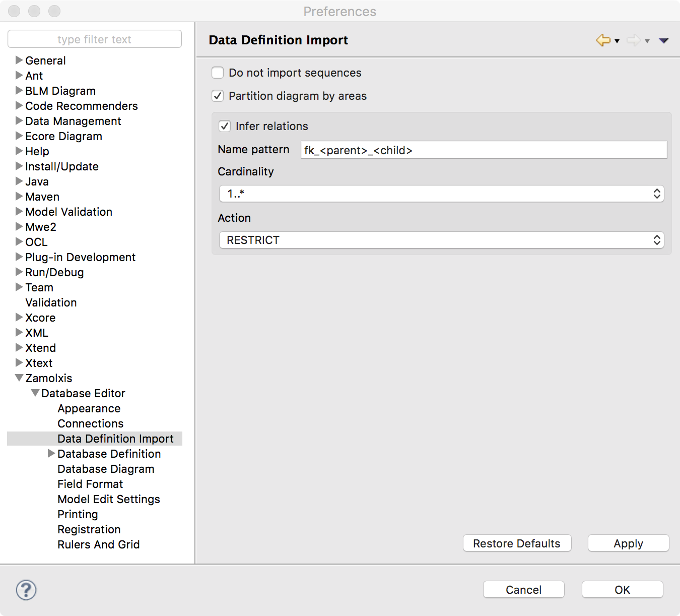Screen dimensions: 680x616
Task: Click the forward navigation arrow icon
Action: click(x=633, y=40)
